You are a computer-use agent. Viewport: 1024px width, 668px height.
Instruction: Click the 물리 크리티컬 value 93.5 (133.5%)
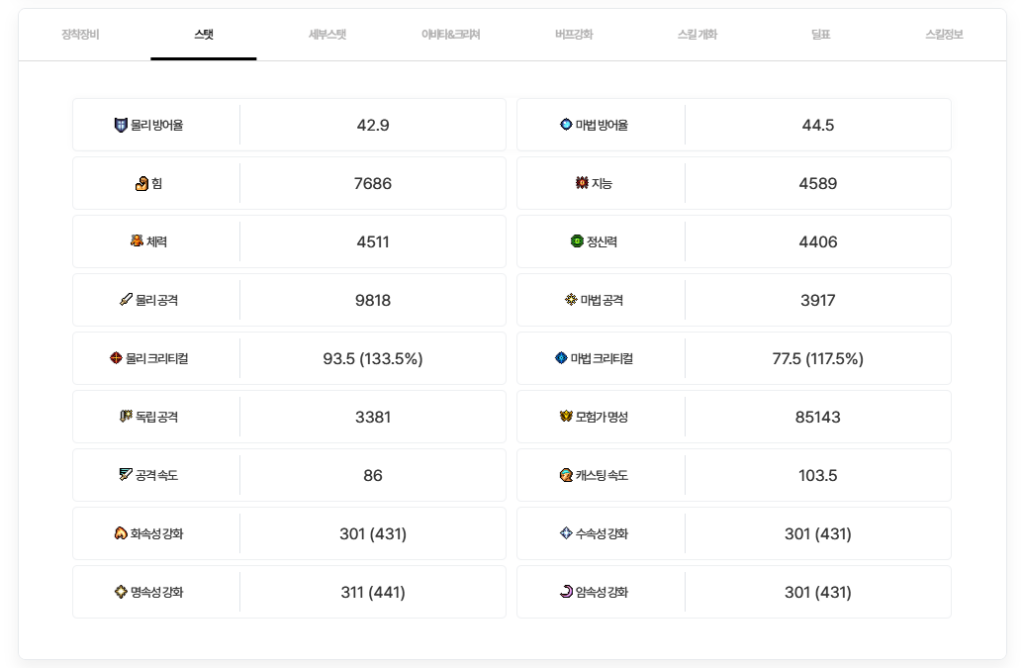373,359
